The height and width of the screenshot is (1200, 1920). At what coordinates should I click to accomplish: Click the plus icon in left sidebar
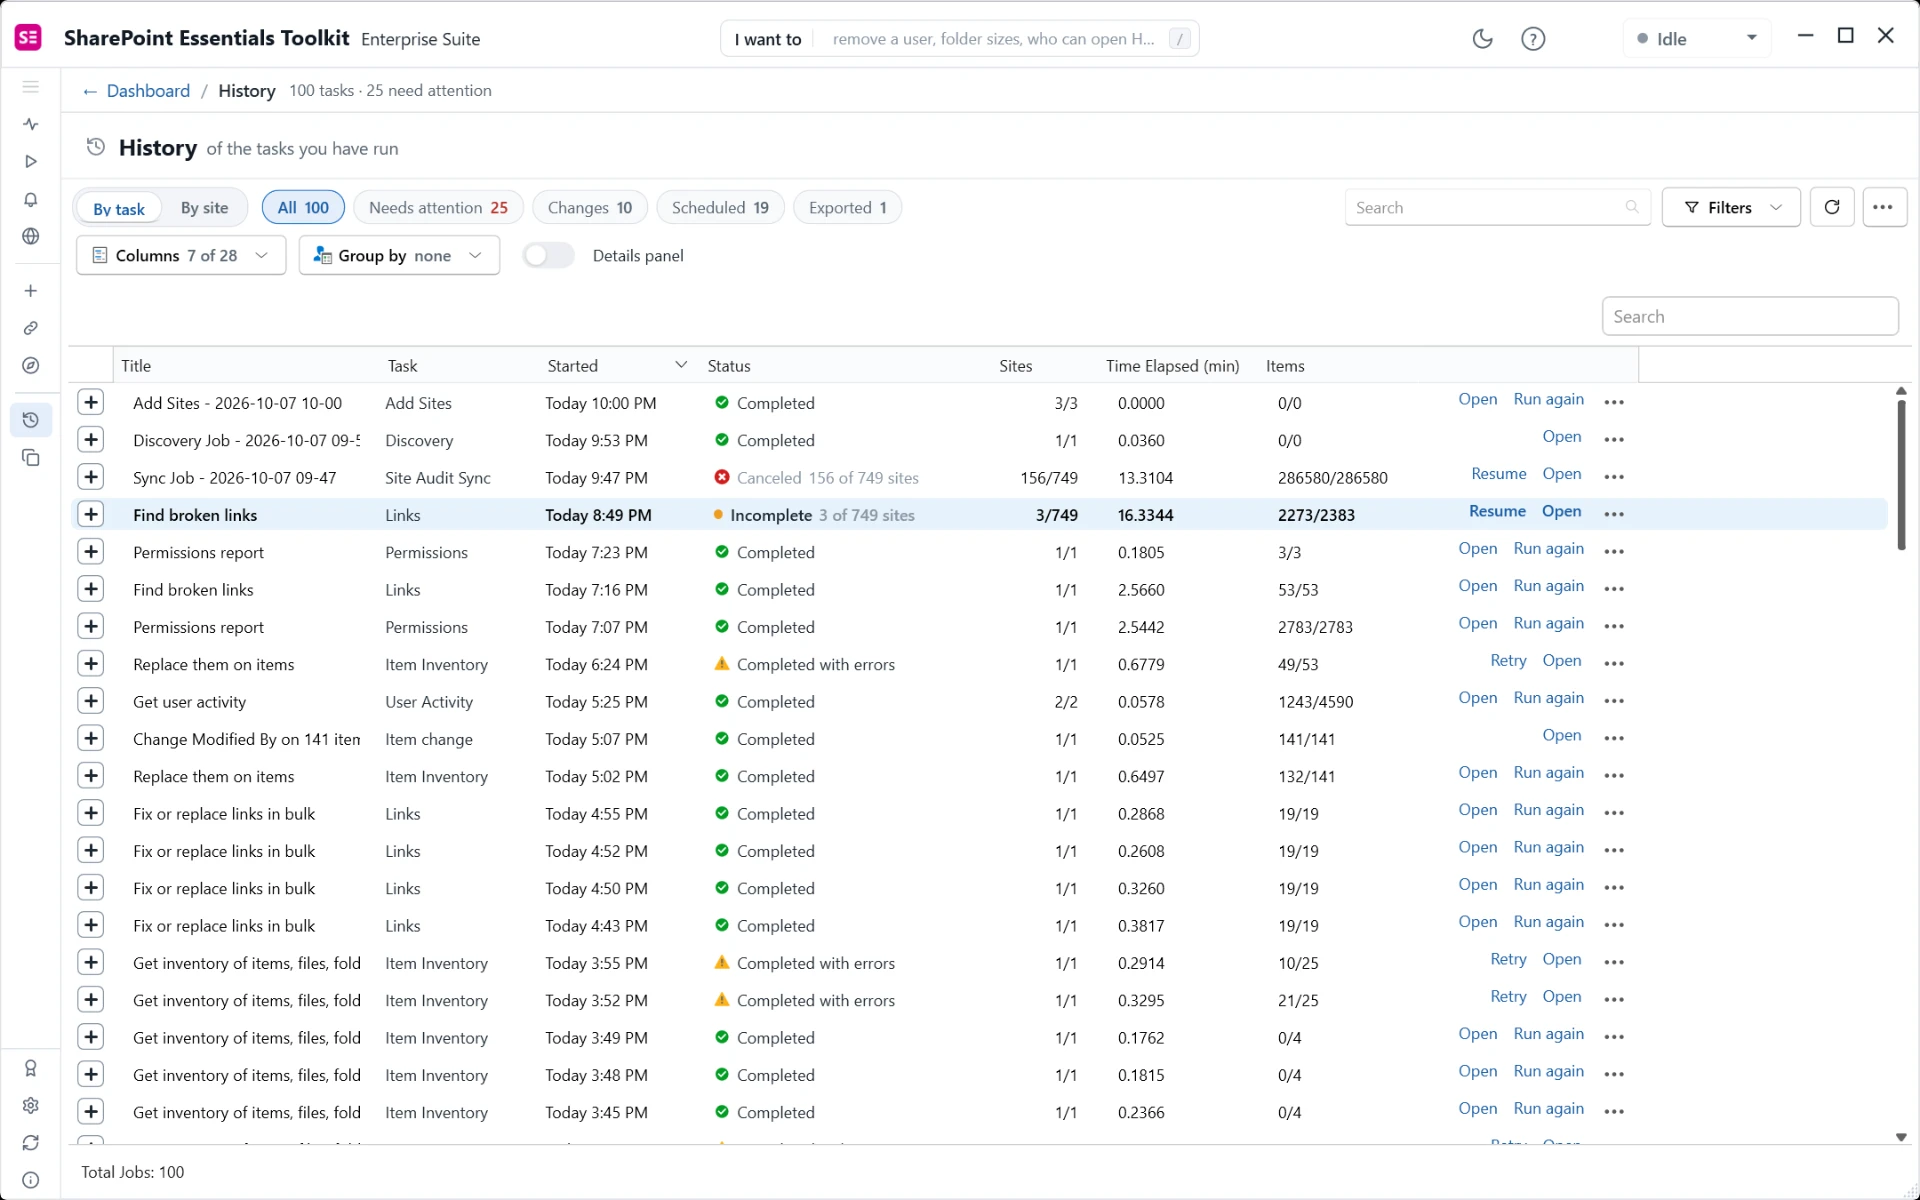coord(31,291)
